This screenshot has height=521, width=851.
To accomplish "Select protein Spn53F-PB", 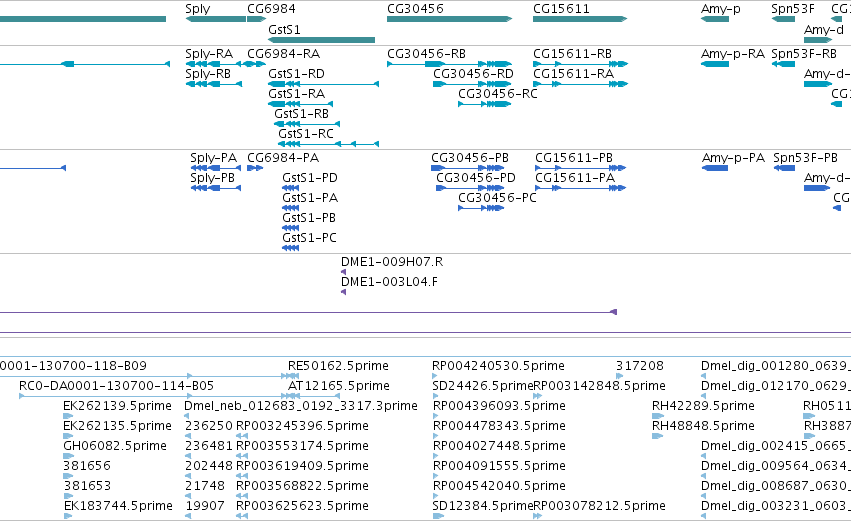I will pos(805,158).
